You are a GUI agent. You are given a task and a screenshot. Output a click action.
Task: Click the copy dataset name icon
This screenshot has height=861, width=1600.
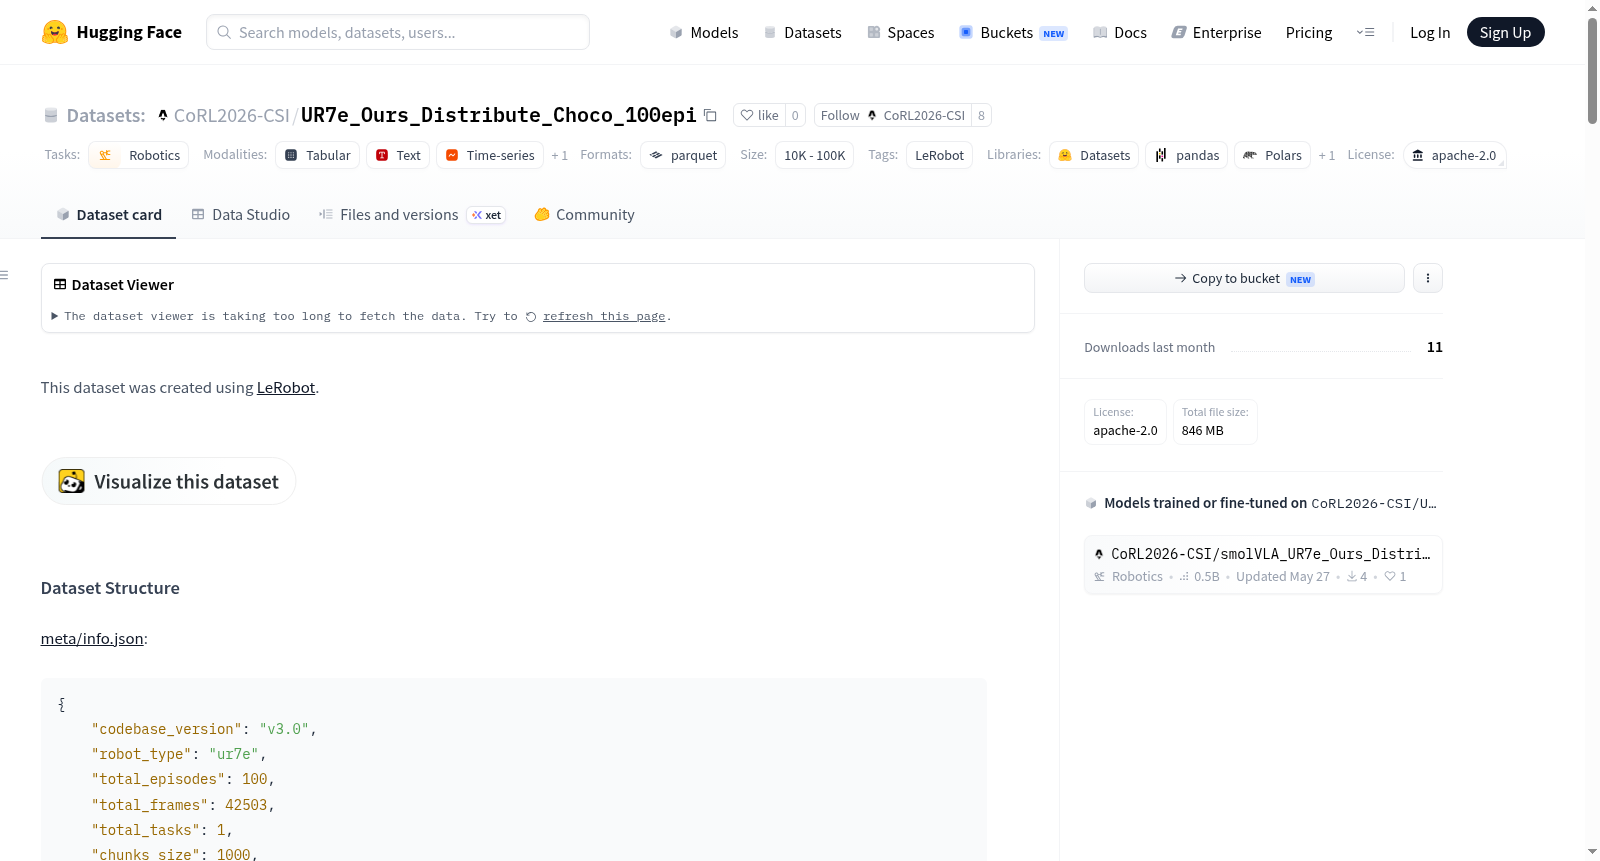(710, 115)
